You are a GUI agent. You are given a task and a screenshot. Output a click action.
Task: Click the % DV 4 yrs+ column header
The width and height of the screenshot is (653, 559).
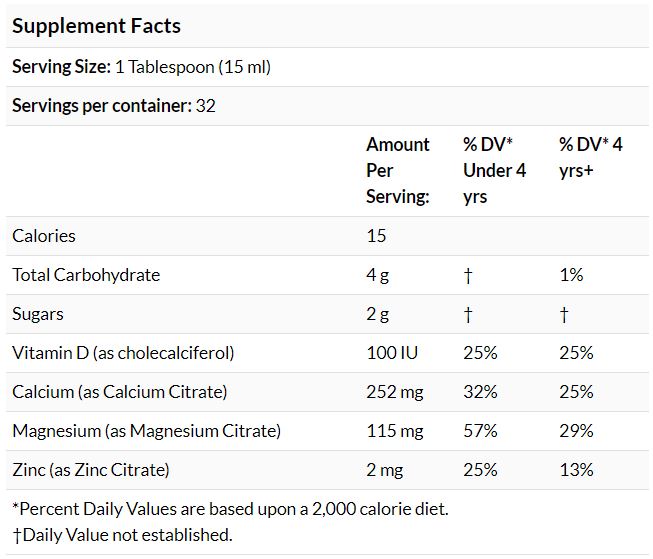tap(591, 157)
